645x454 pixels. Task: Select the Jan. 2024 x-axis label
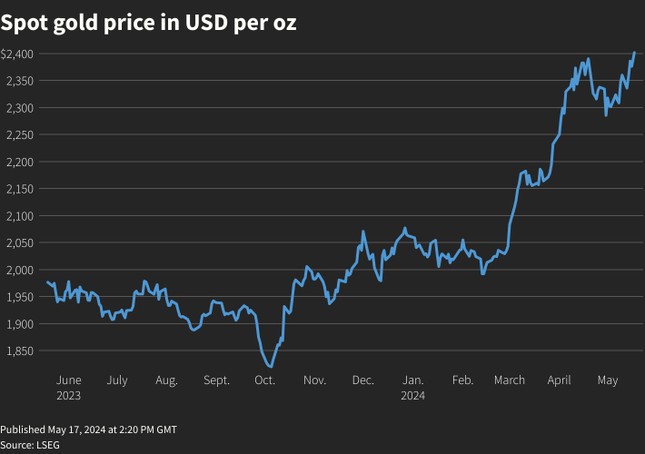(x=412, y=387)
